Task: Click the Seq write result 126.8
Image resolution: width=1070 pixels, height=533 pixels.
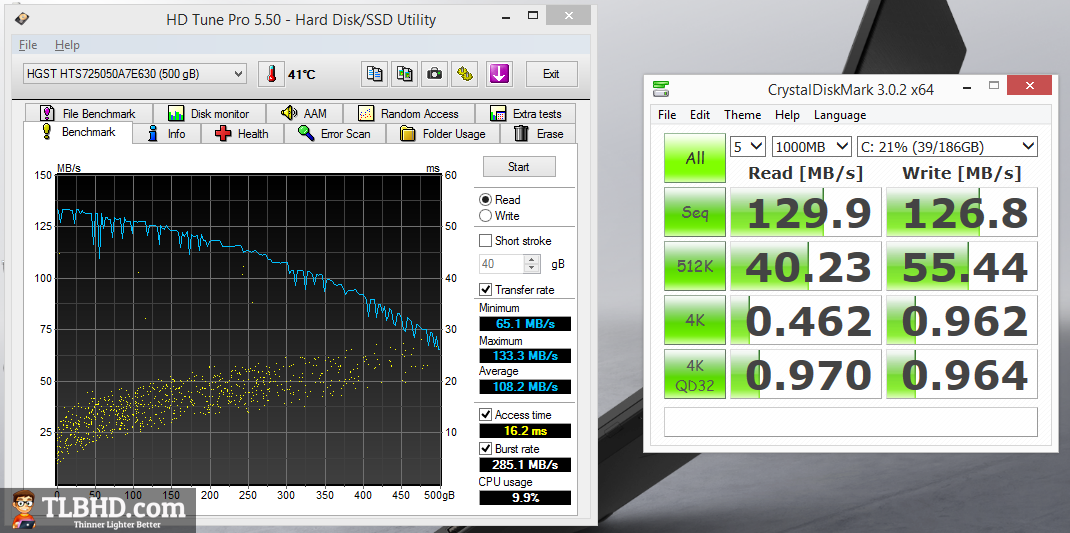Action: coord(961,212)
